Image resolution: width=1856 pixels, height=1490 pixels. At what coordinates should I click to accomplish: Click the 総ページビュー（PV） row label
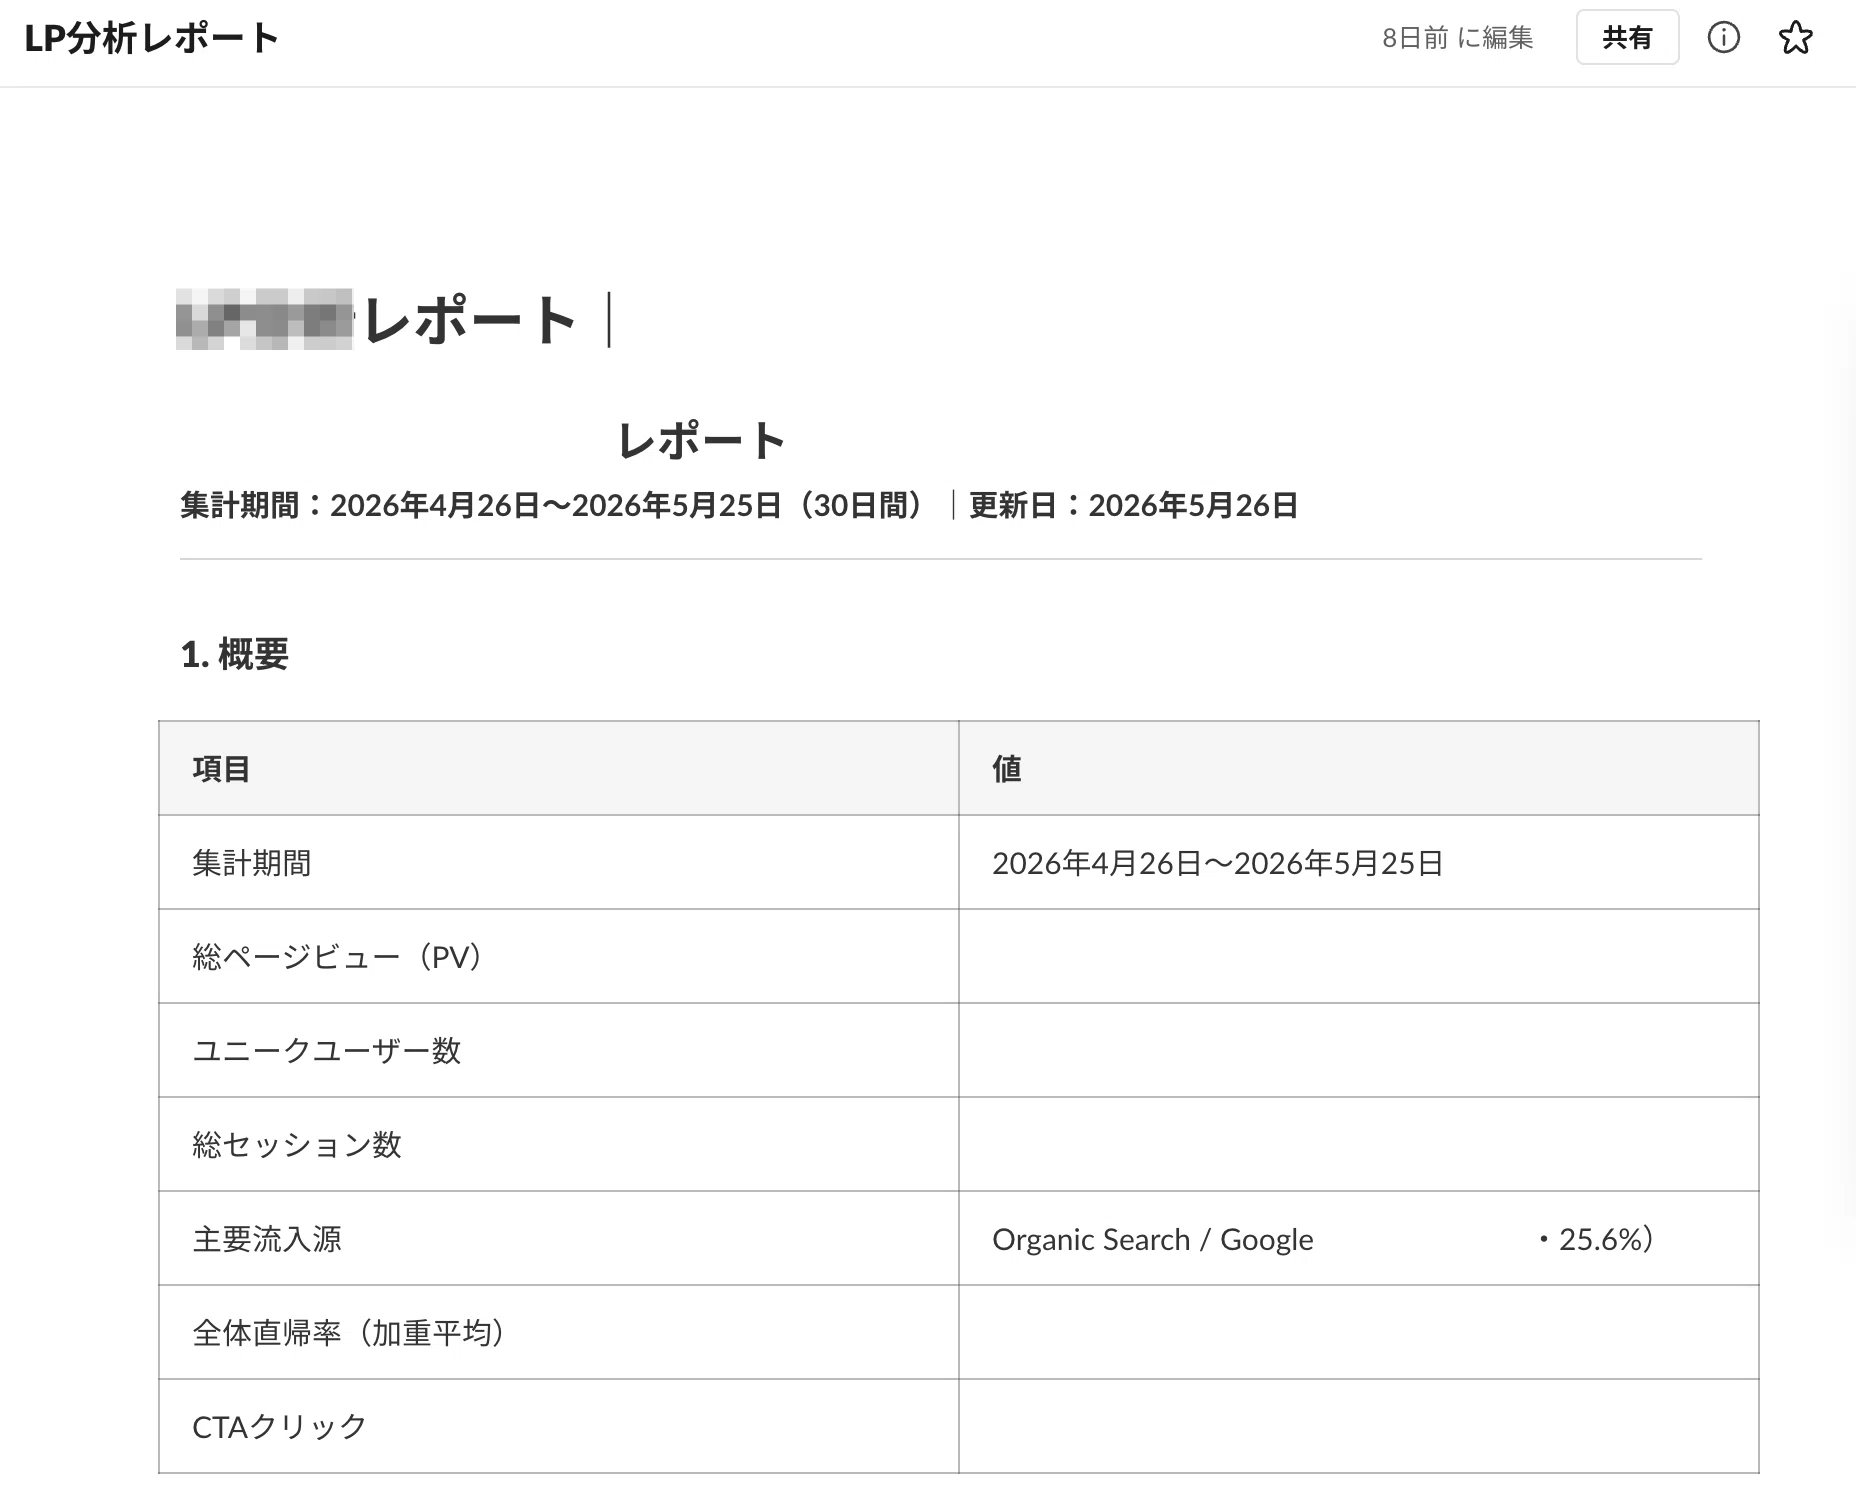(x=337, y=956)
